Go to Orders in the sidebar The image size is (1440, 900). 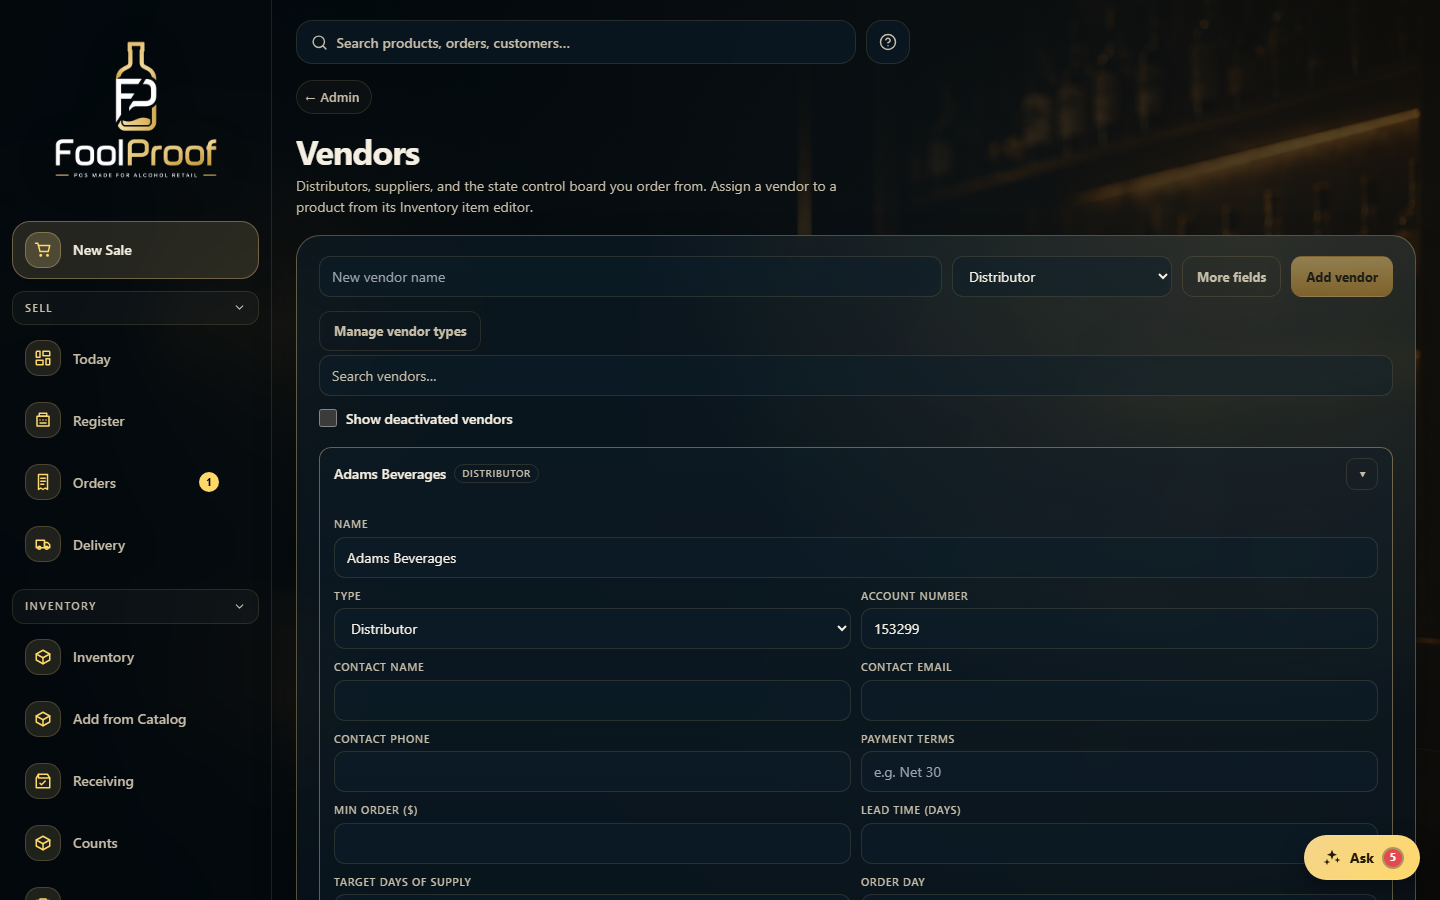tap(135, 482)
